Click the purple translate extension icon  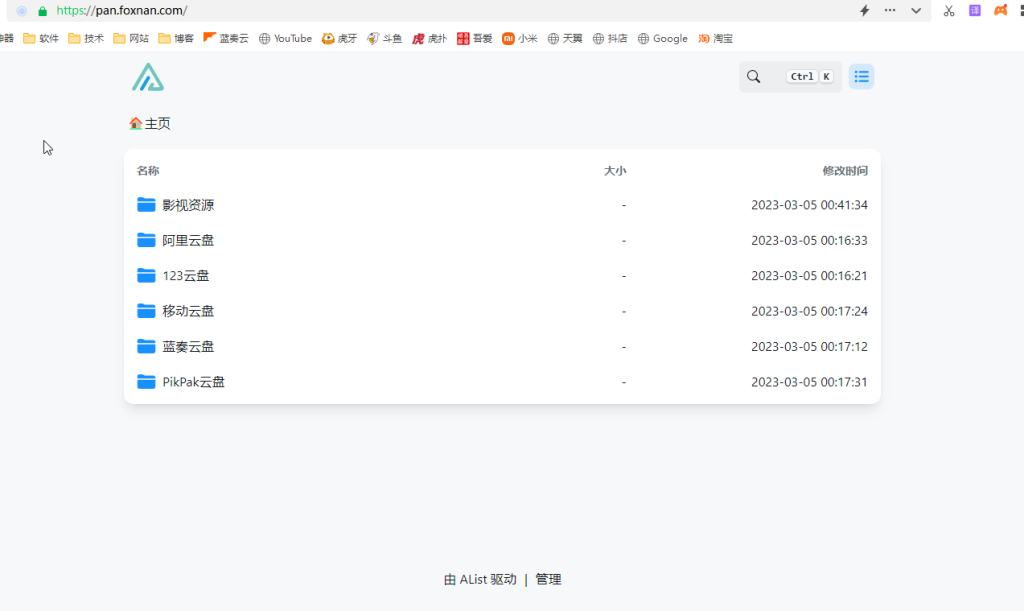pyautogui.click(x=975, y=10)
